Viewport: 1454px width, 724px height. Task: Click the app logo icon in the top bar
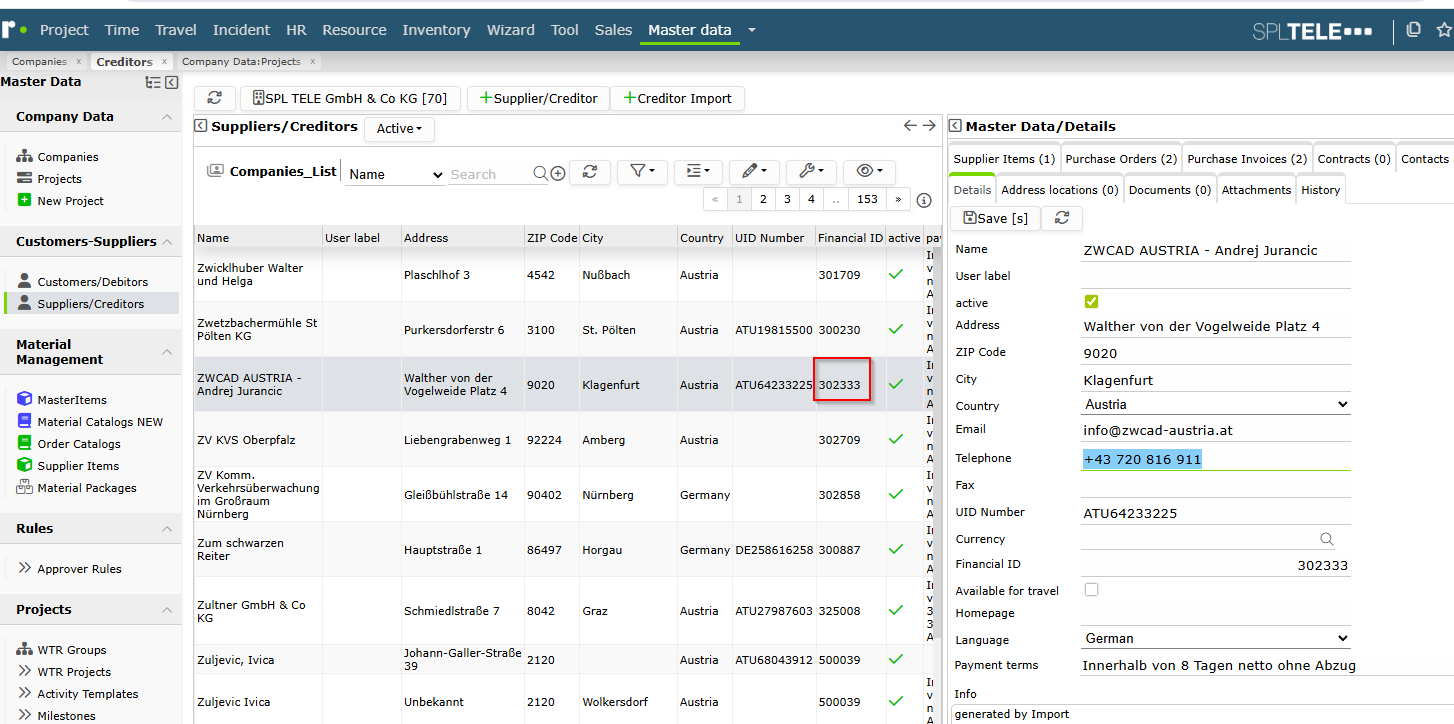coord(14,29)
